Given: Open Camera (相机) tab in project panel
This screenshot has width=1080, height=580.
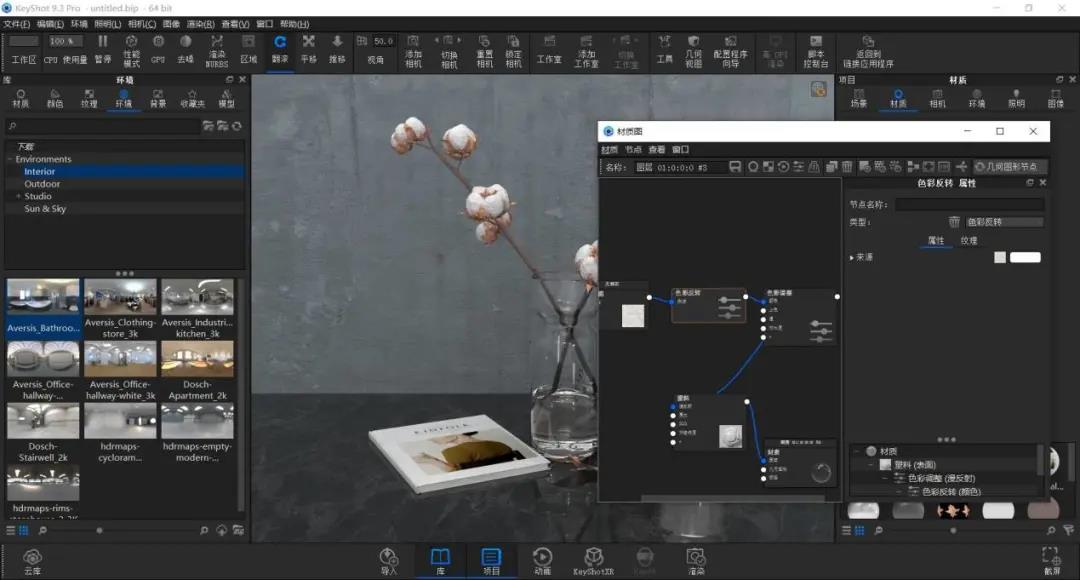Looking at the screenshot, I should pos(937,99).
